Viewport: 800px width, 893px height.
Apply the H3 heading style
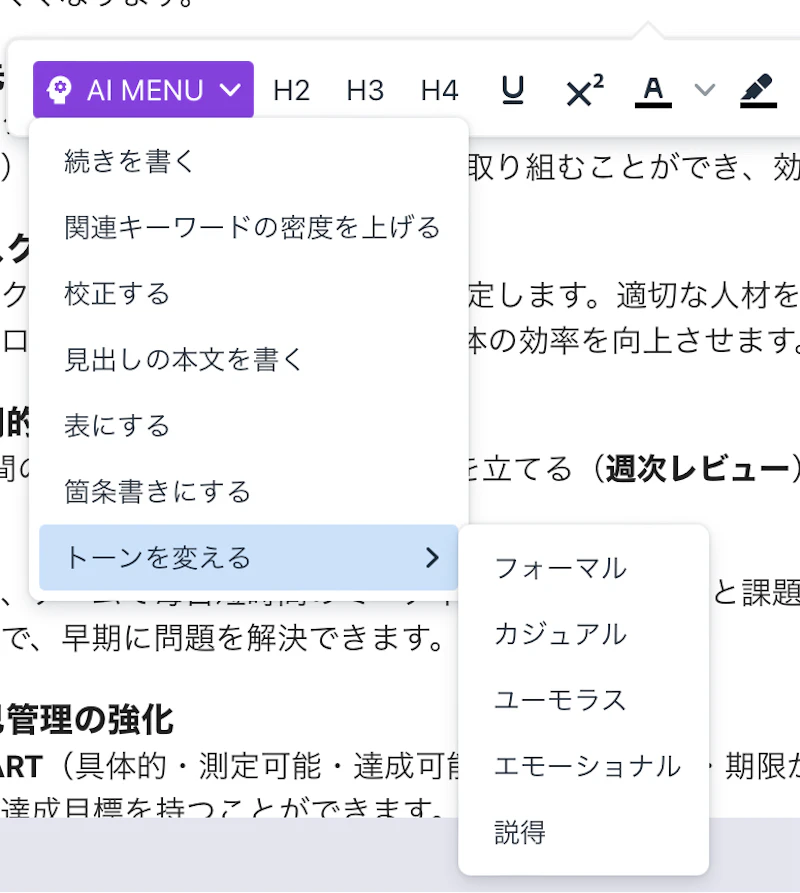point(365,89)
